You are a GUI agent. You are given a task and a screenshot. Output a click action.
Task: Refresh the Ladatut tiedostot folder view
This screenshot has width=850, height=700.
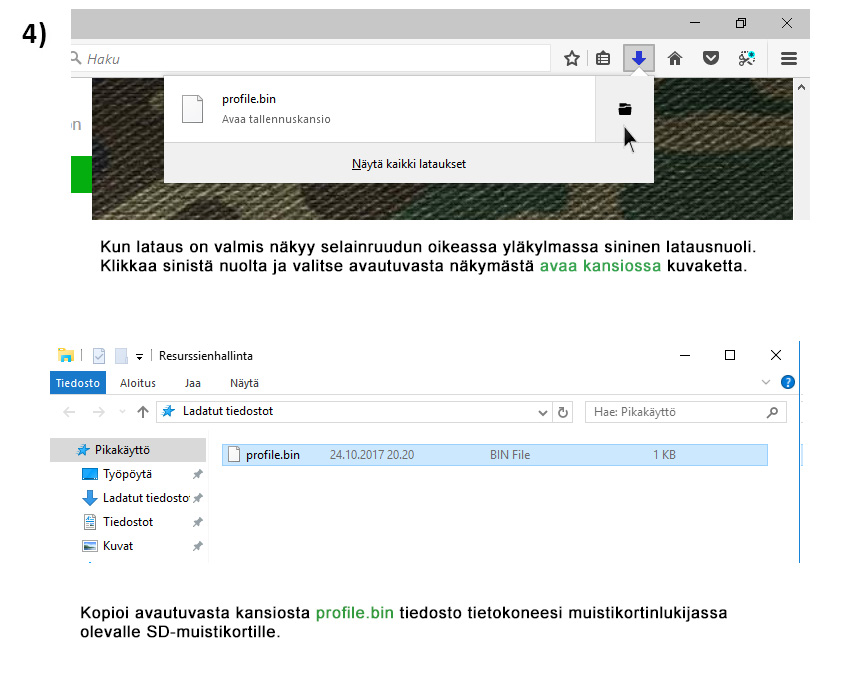(x=563, y=412)
